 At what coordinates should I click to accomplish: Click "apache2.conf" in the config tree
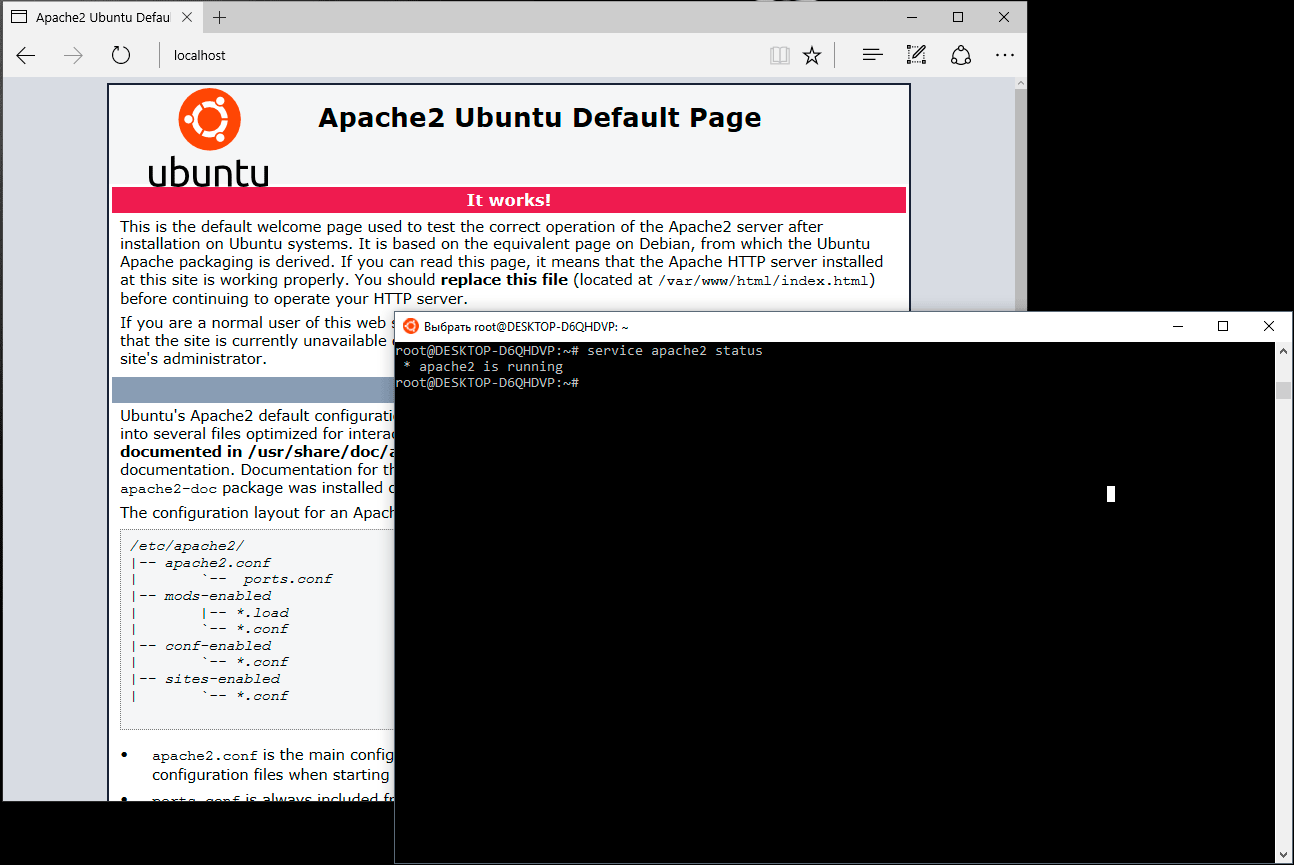218,563
